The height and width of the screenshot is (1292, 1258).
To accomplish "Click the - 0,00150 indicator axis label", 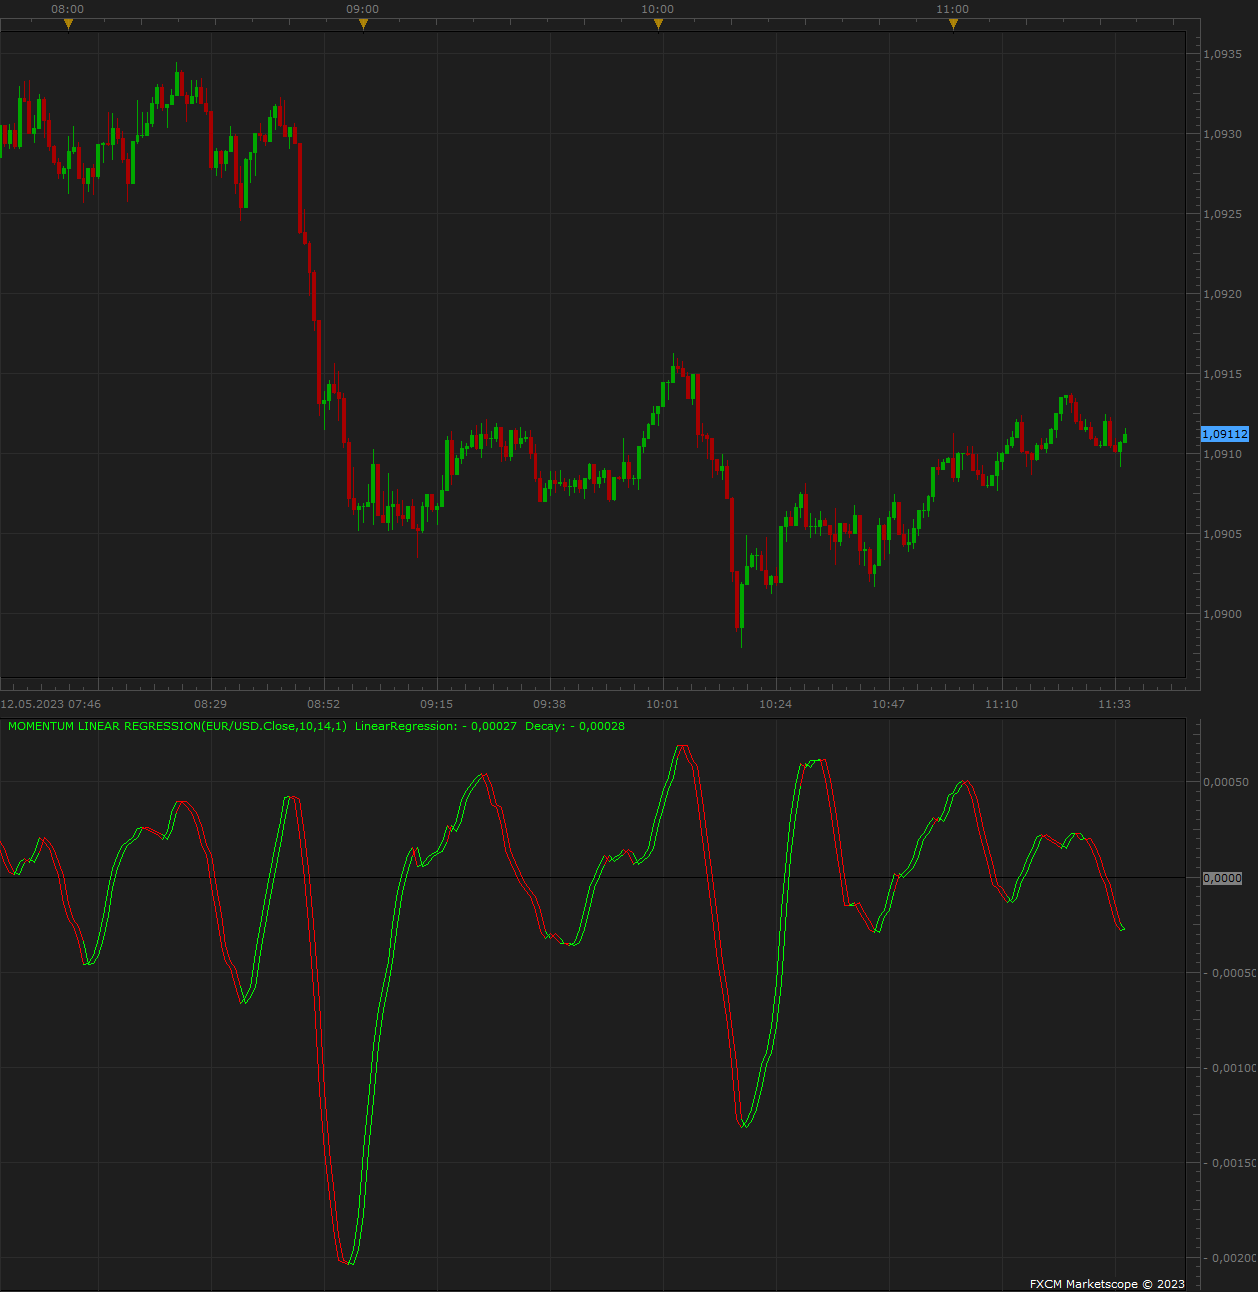I will point(1230,1163).
